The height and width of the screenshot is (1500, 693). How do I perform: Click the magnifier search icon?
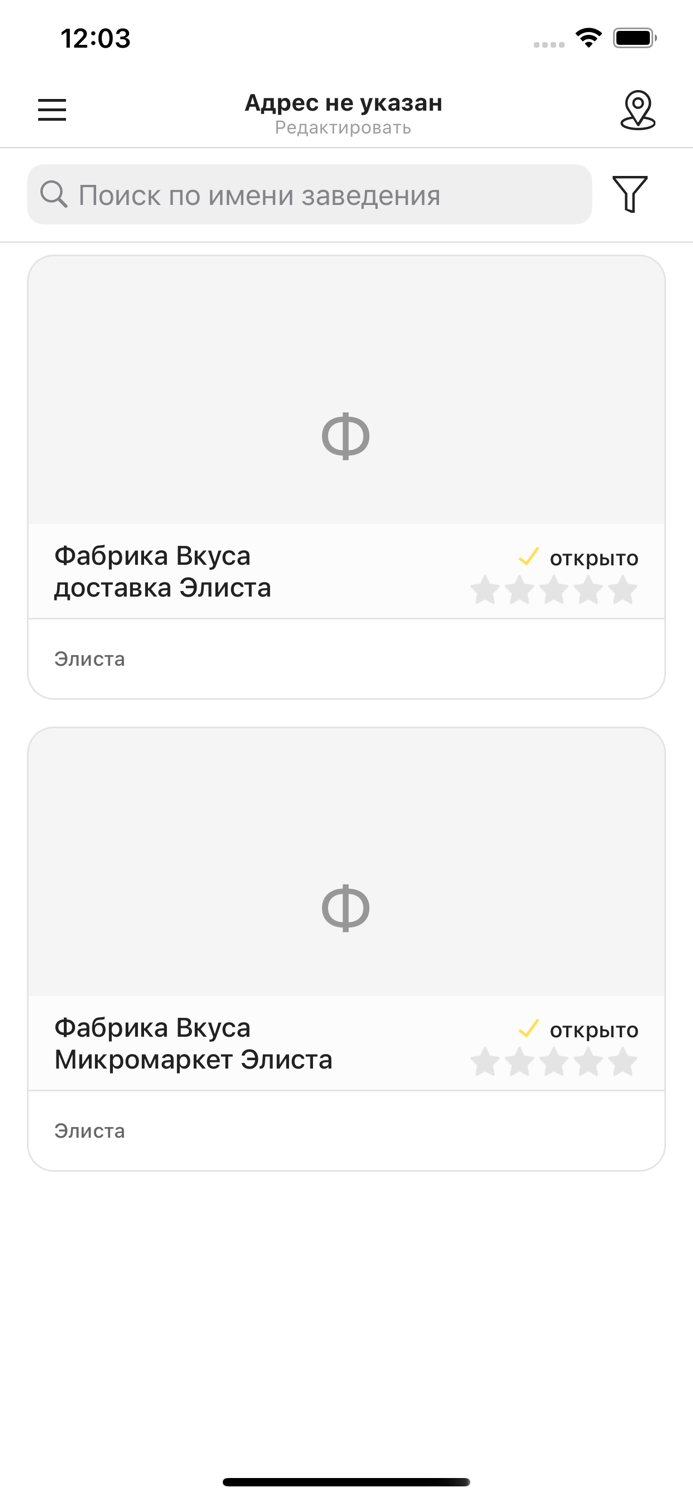pyautogui.click(x=53, y=194)
